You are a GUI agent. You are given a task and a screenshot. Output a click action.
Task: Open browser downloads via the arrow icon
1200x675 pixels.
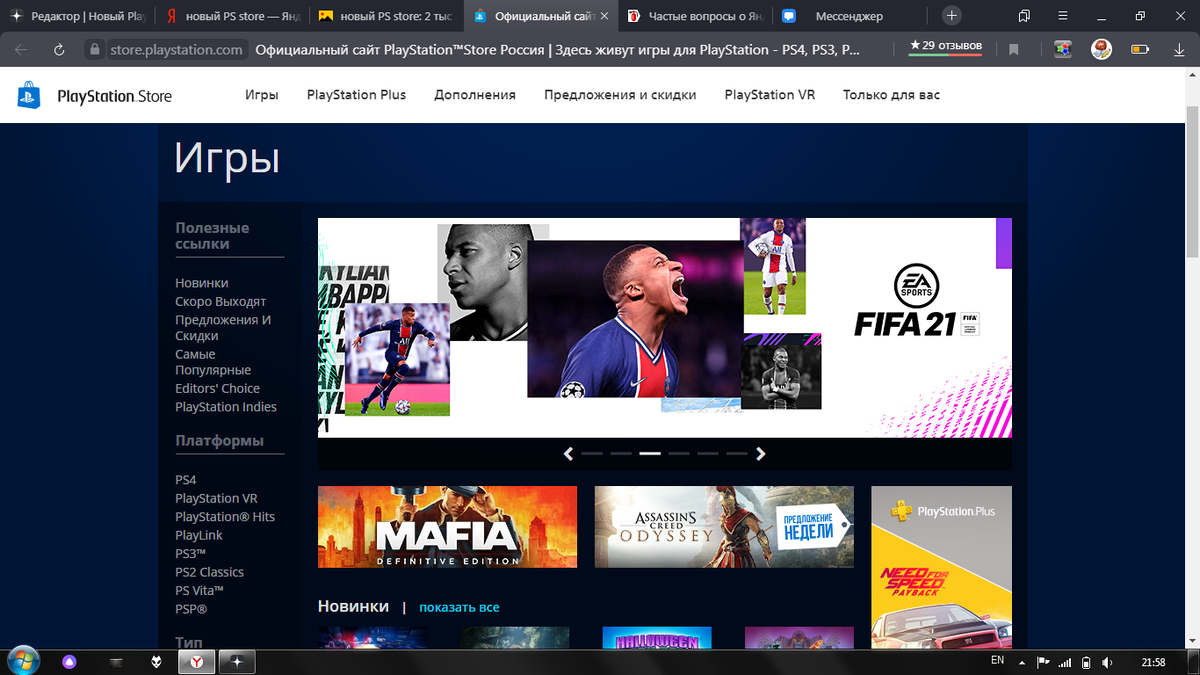click(1178, 47)
